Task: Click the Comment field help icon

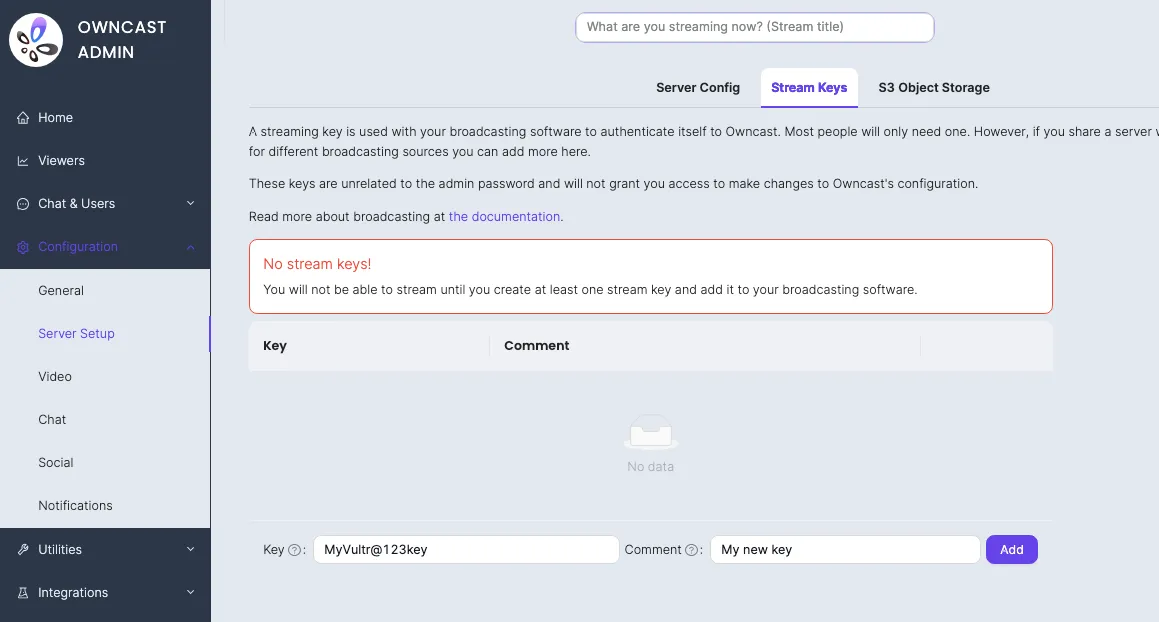Action: point(691,550)
